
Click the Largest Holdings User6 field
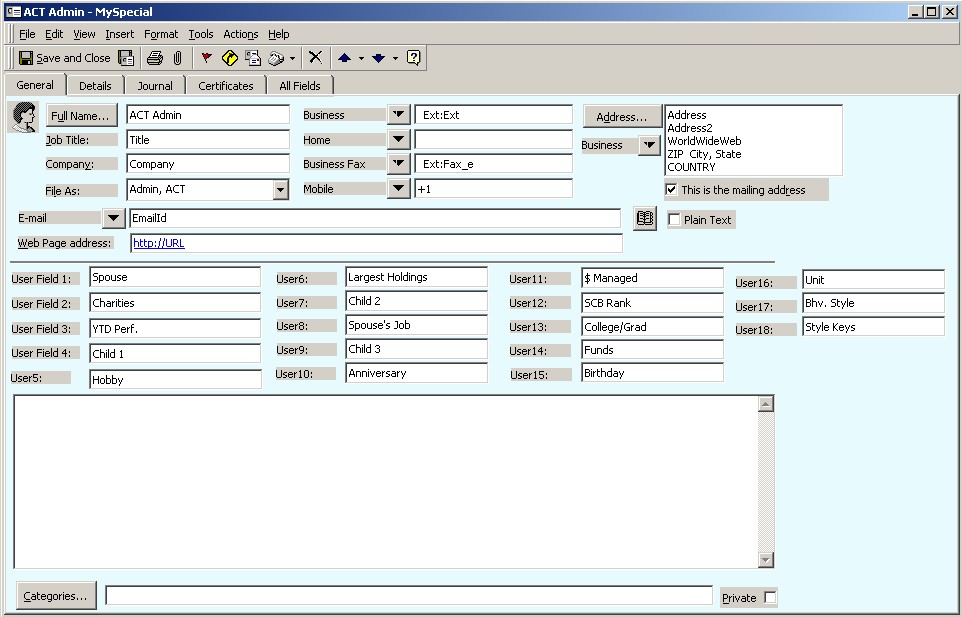pos(416,277)
